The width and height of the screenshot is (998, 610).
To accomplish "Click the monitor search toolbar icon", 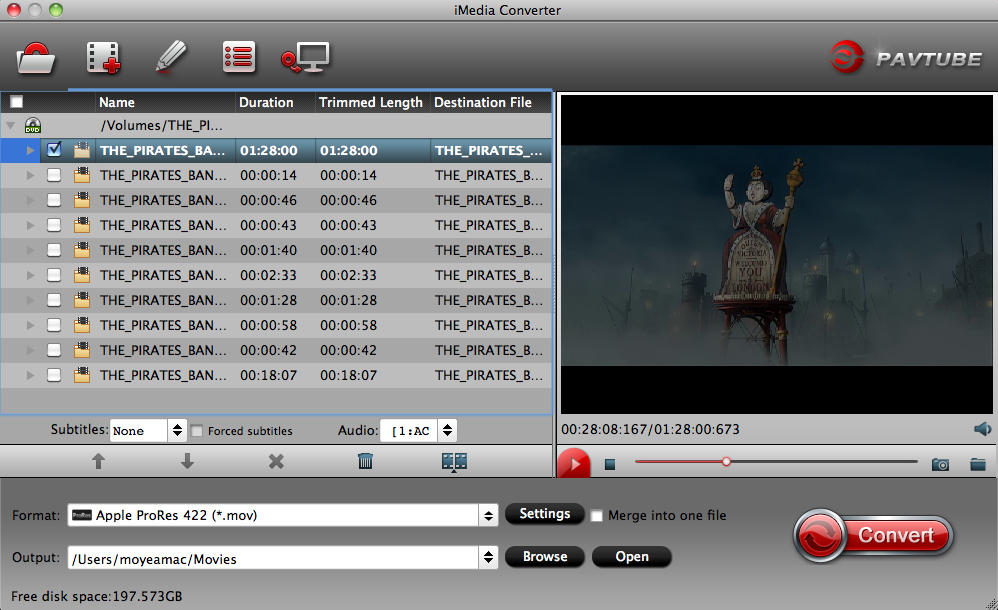I will click(306, 57).
